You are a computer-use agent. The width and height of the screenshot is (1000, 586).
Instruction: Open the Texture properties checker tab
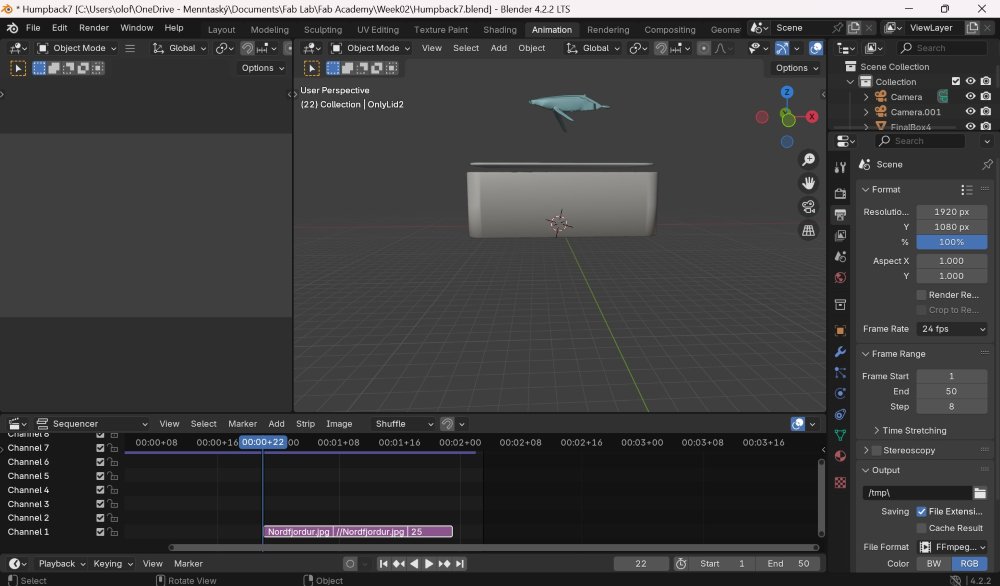(840, 483)
